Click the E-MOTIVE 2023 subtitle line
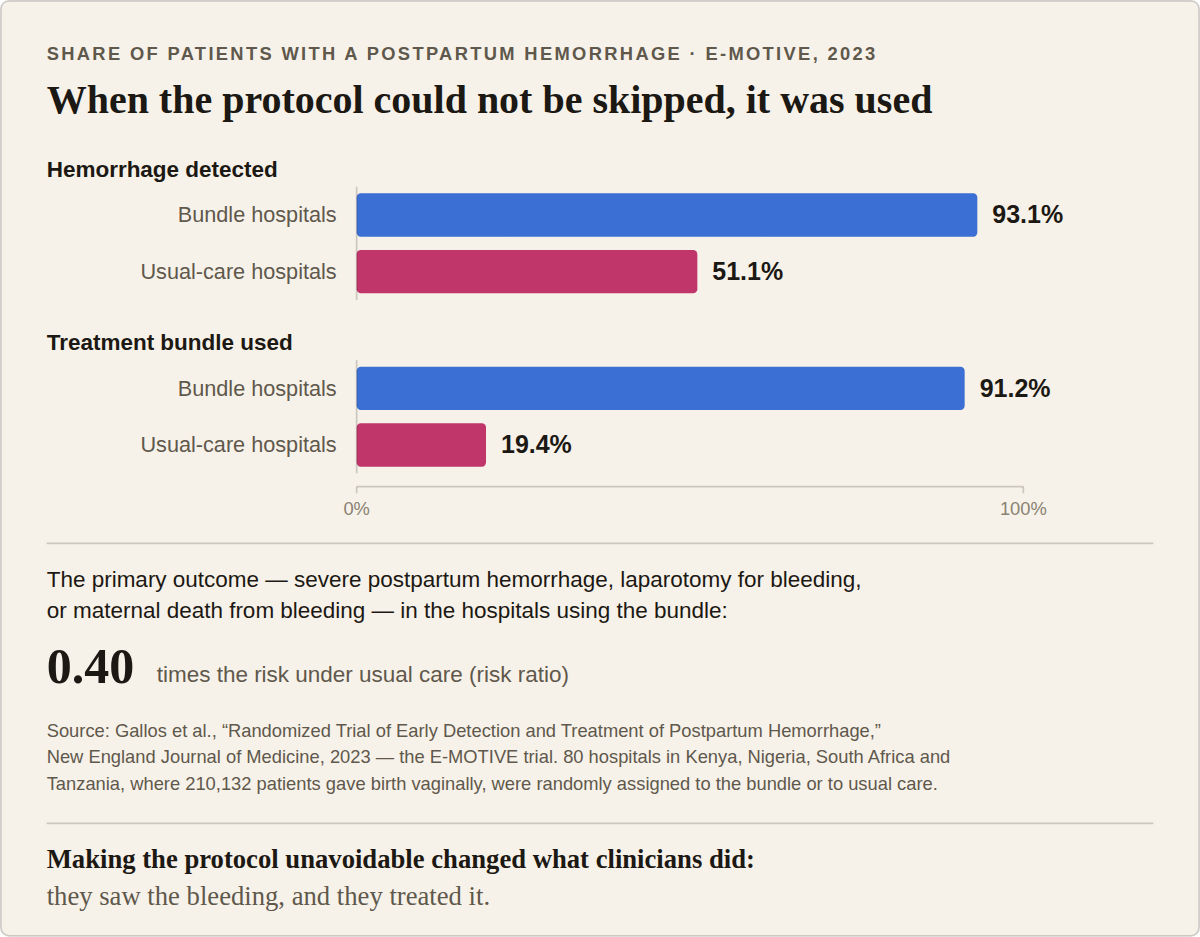 coord(462,54)
